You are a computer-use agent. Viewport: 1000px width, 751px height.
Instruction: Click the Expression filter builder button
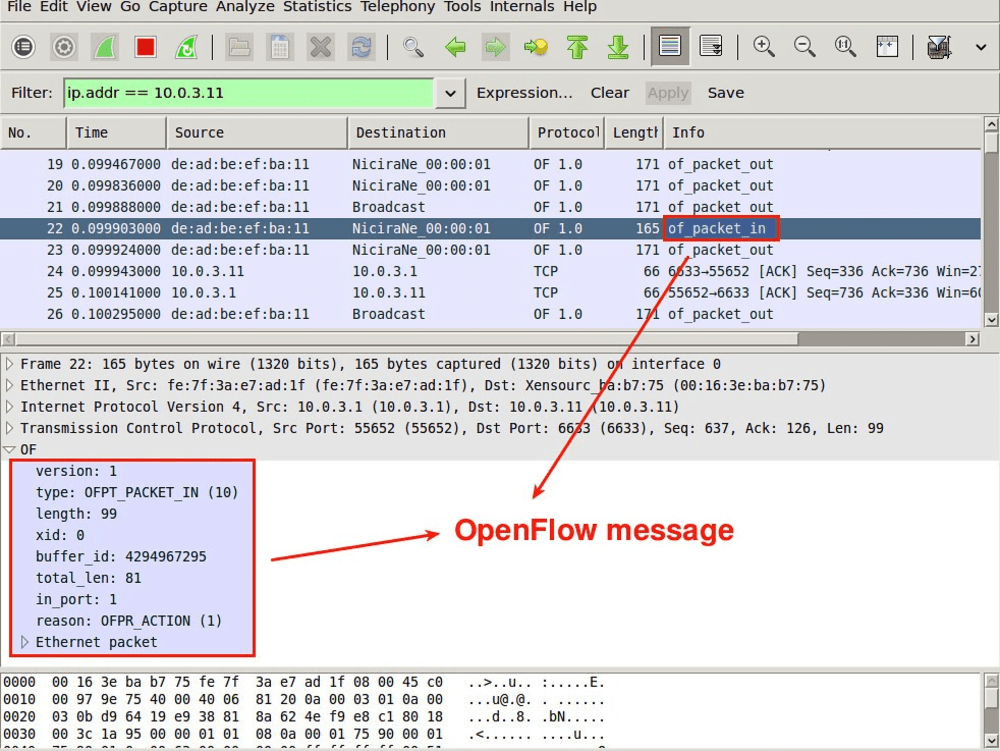click(525, 93)
